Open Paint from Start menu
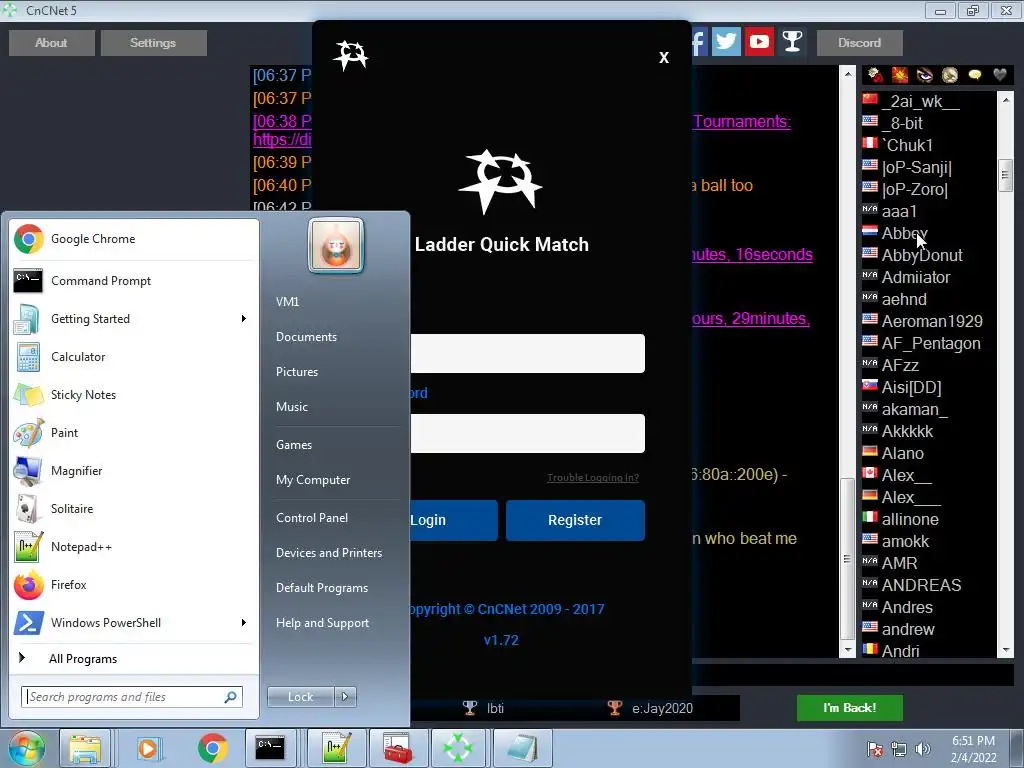Viewport: 1024px width, 768px height. [134, 432]
